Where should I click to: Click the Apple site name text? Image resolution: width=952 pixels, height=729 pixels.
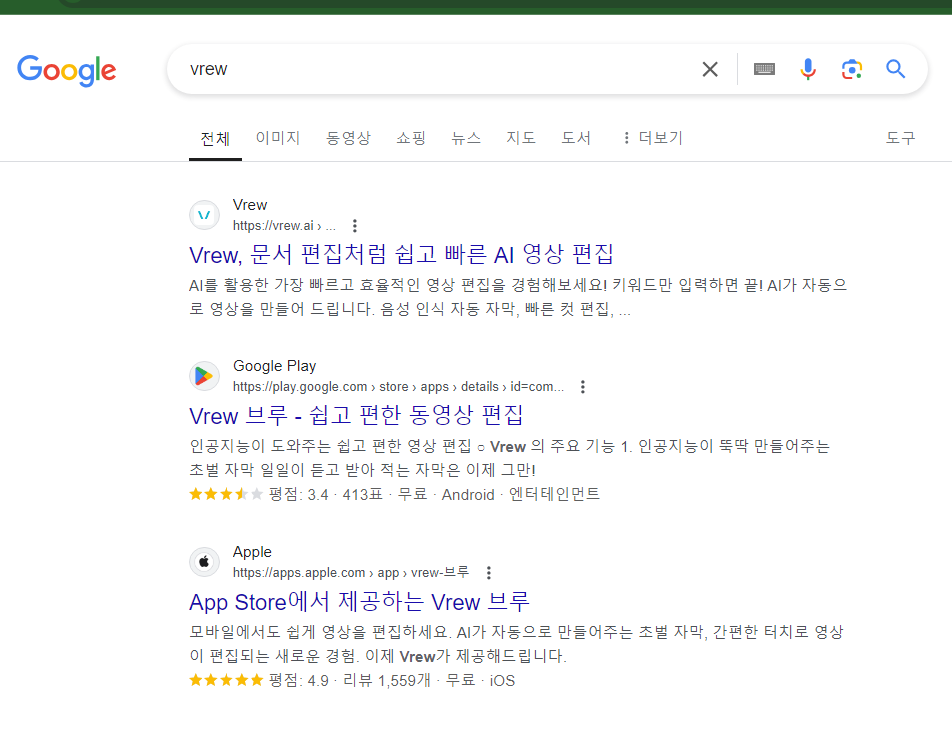pos(252,552)
